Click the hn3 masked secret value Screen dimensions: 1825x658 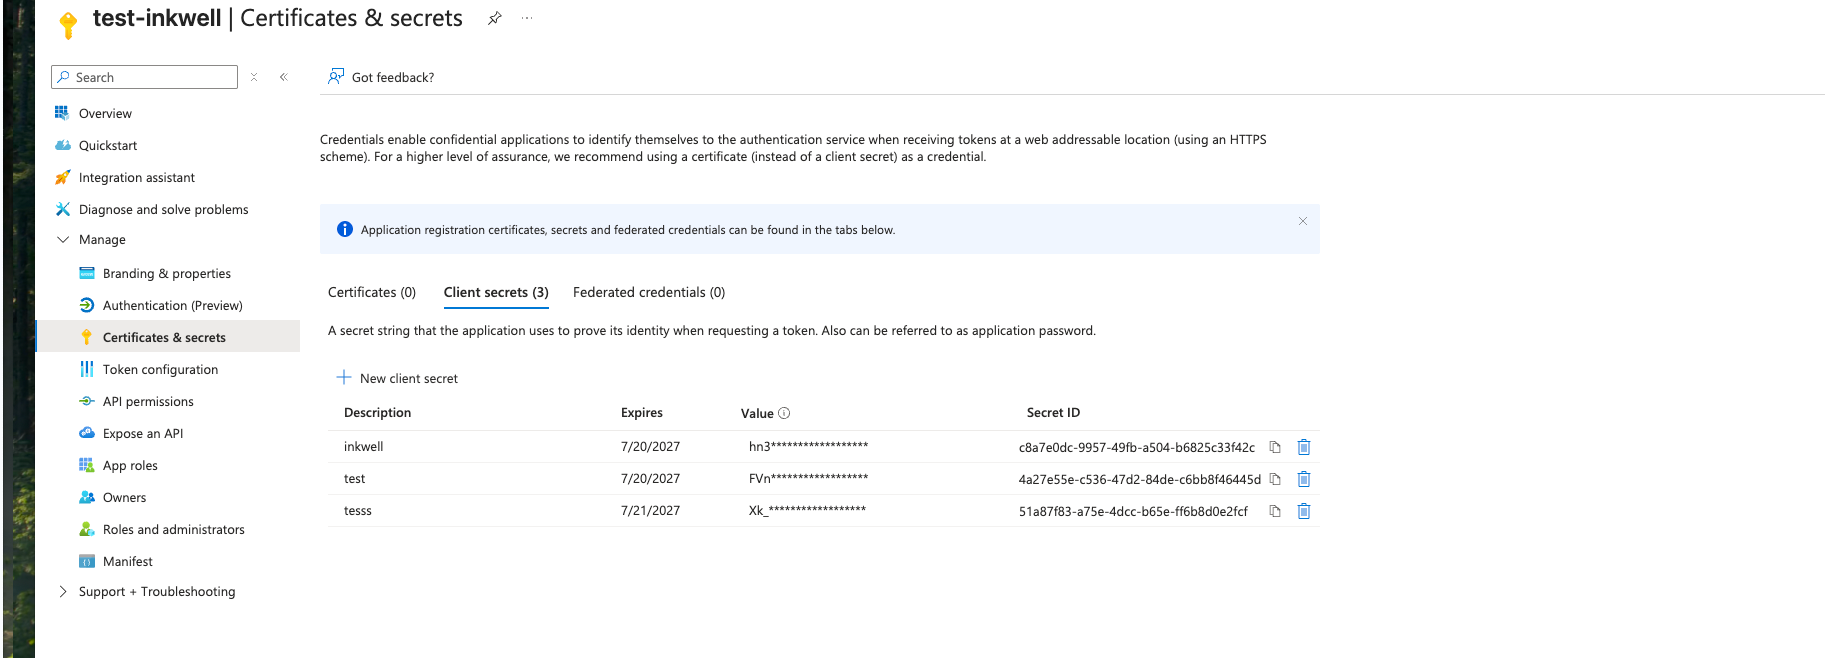pyautogui.click(x=808, y=447)
